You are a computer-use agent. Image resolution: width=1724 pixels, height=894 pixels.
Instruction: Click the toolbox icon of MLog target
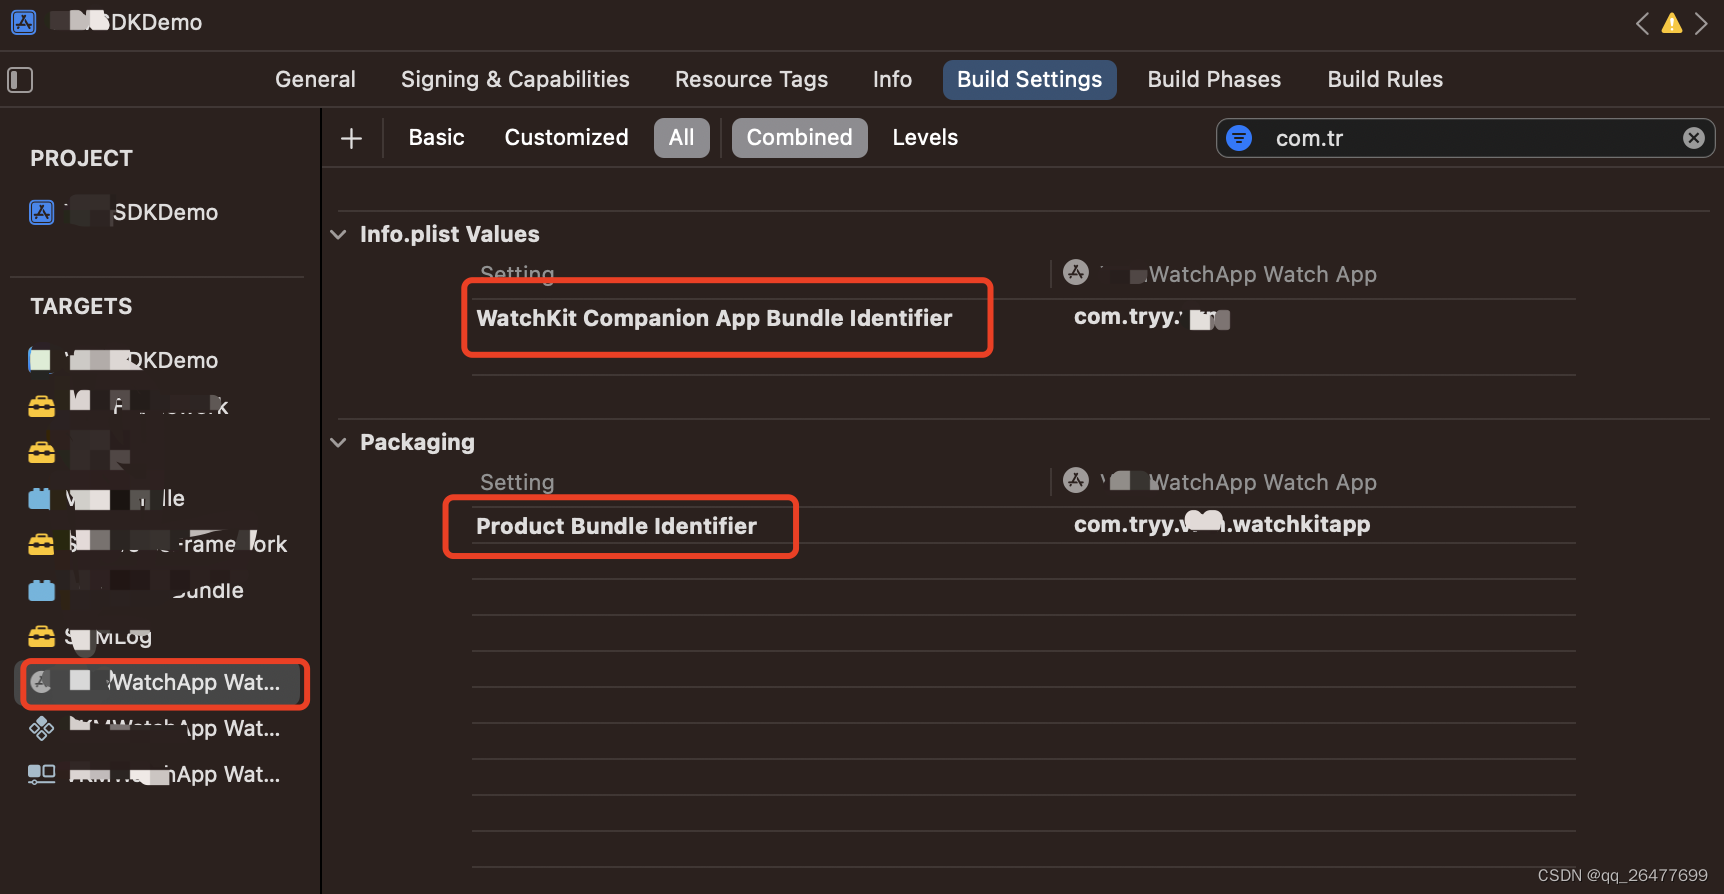(x=41, y=636)
